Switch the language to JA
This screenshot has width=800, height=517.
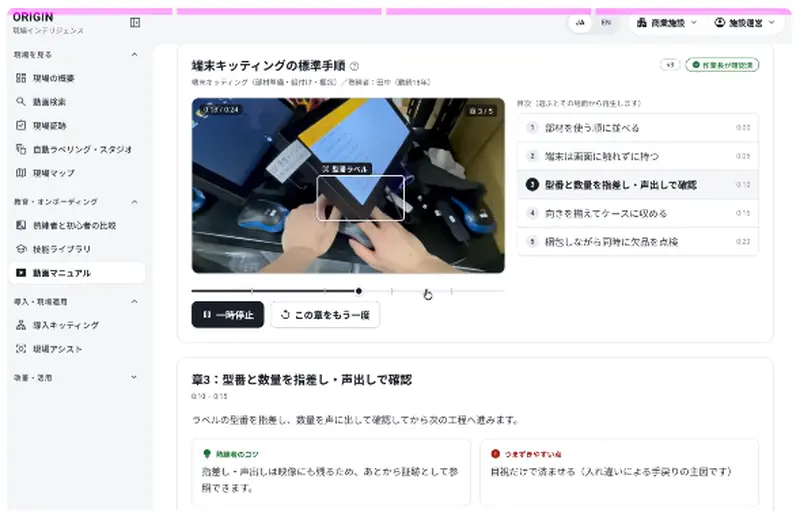click(x=580, y=22)
